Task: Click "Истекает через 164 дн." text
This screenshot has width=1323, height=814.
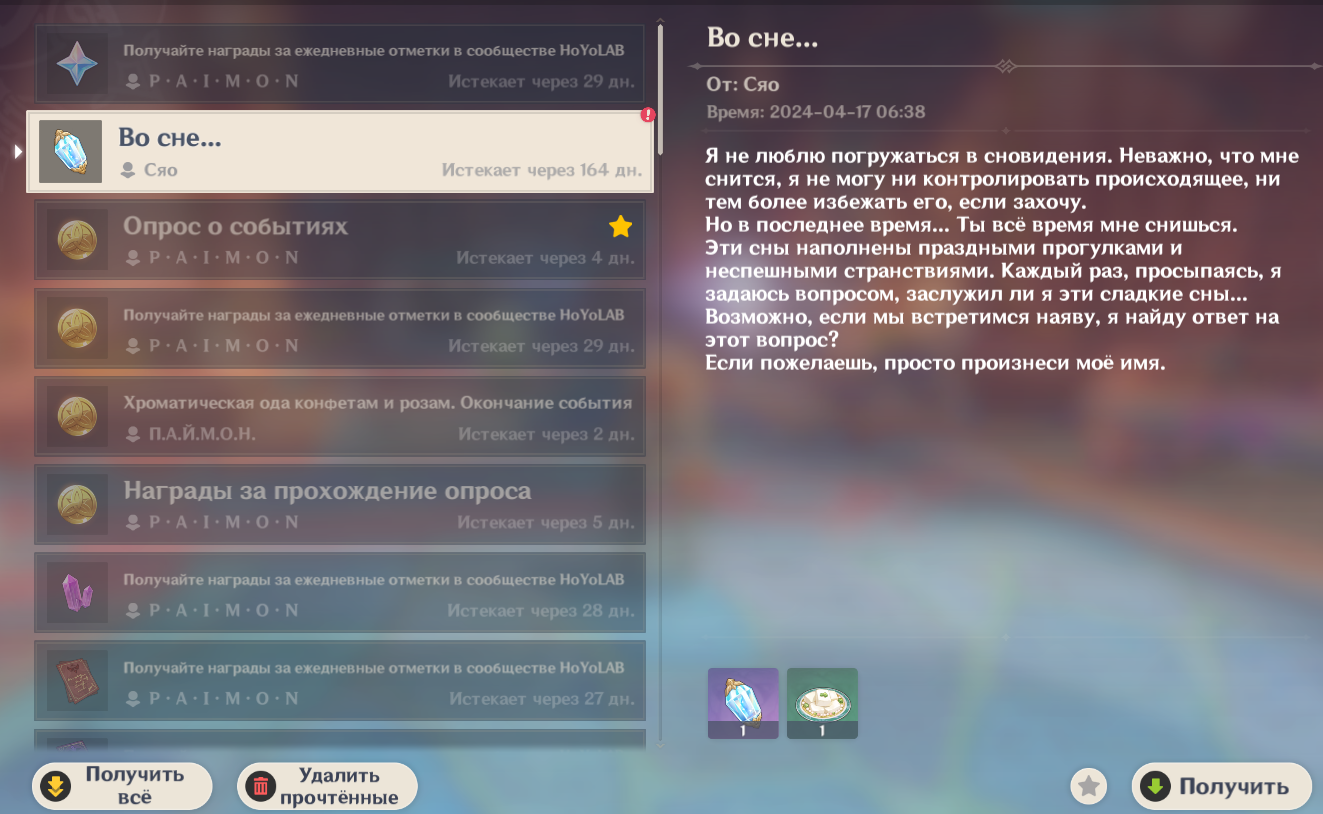Action: [542, 171]
